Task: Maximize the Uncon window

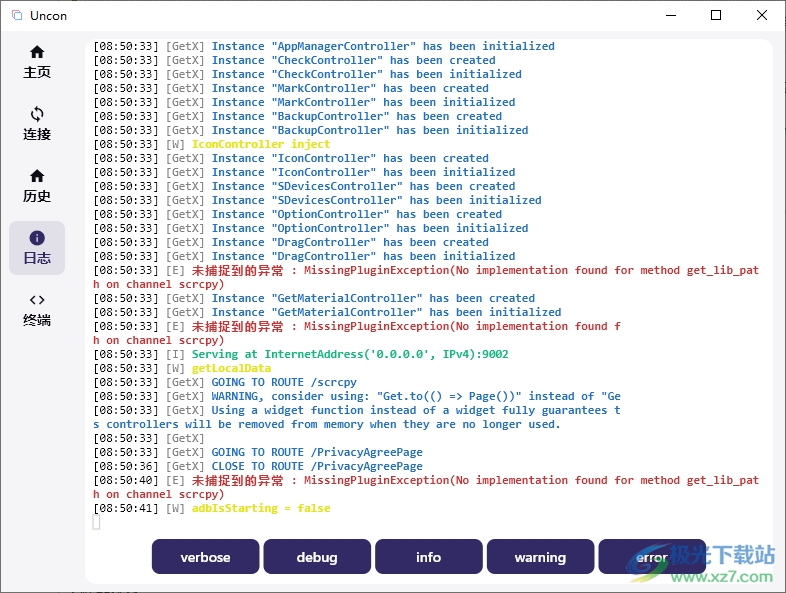Action: 716,16
